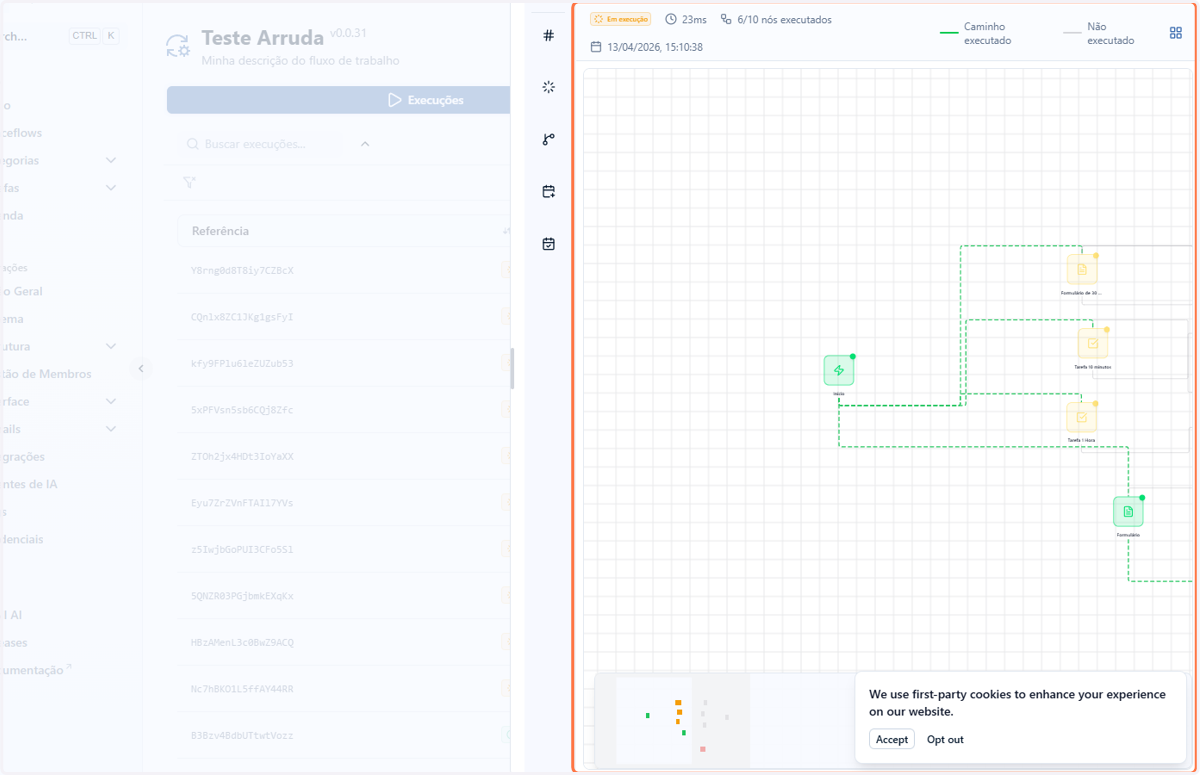Collapse the sidebar with the left-arrow button

[141, 368]
